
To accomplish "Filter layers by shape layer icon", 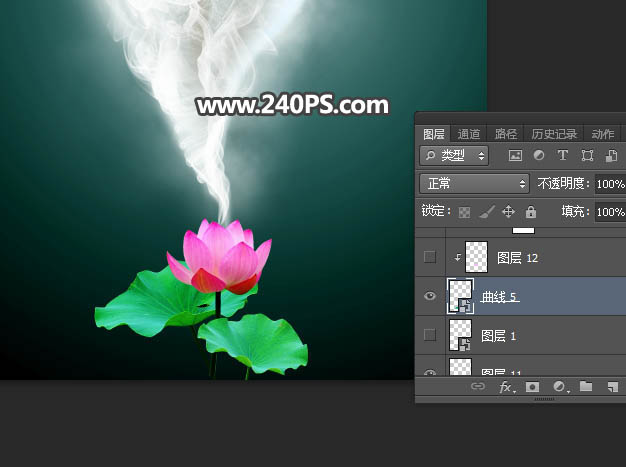I will pos(587,156).
